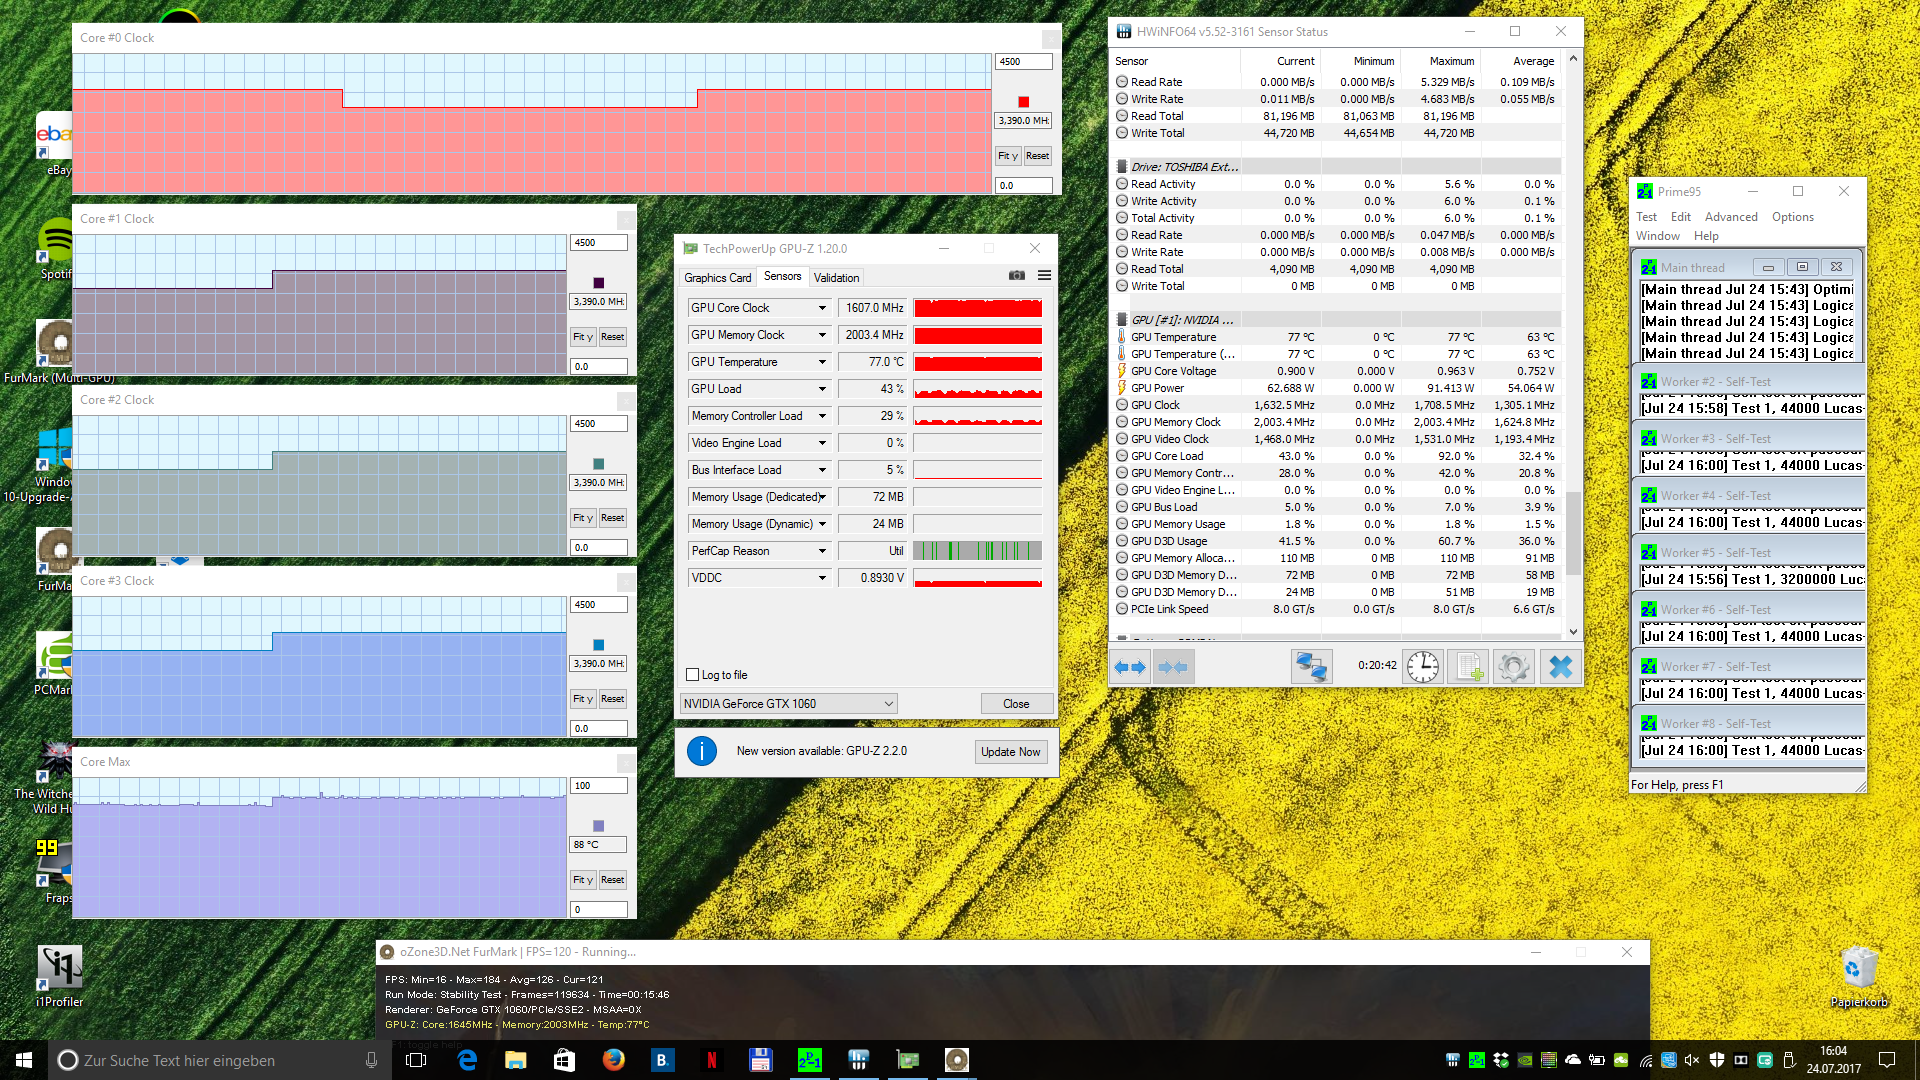This screenshot has width=1920, height=1080.
Task: Click blue X icon in HWiNFO toolbar
Action: click(1560, 667)
